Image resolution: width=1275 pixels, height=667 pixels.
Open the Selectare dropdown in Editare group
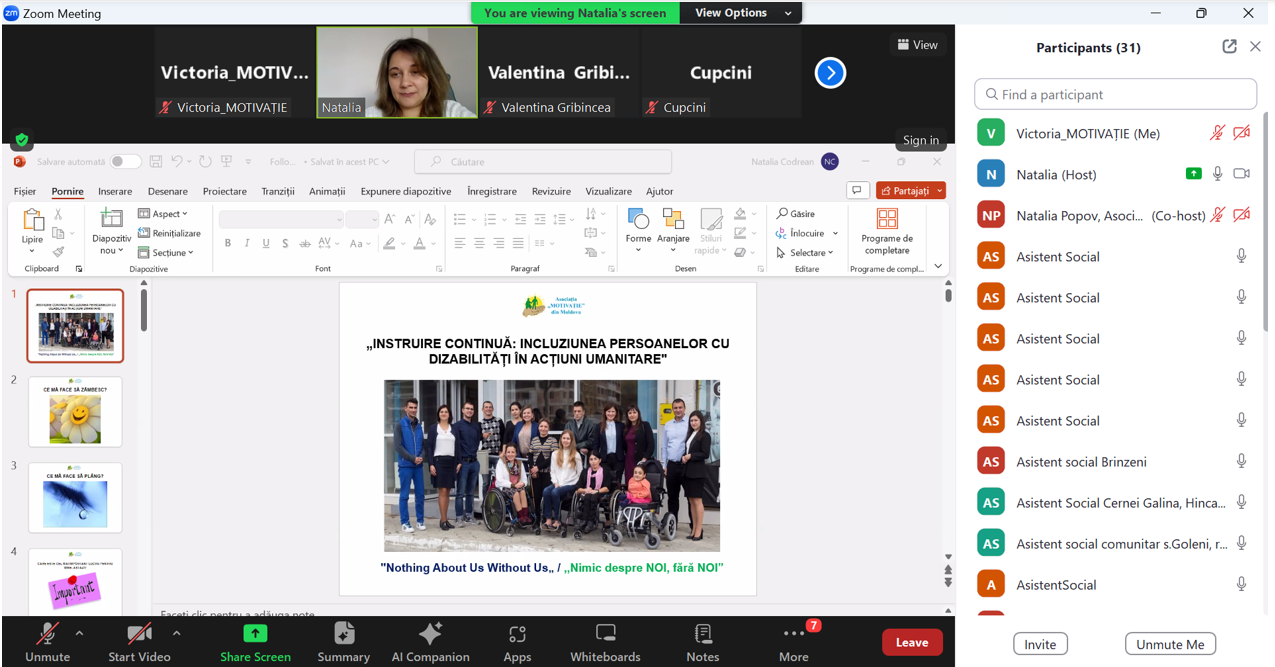806,253
